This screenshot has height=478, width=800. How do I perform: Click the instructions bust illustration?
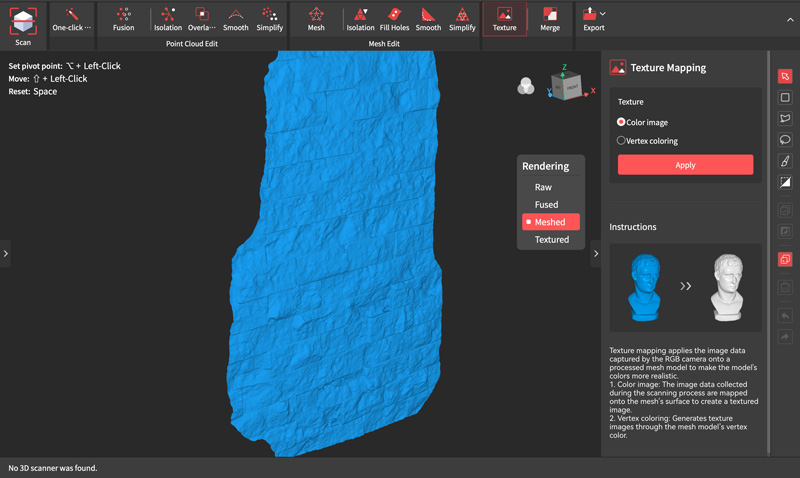(685, 288)
